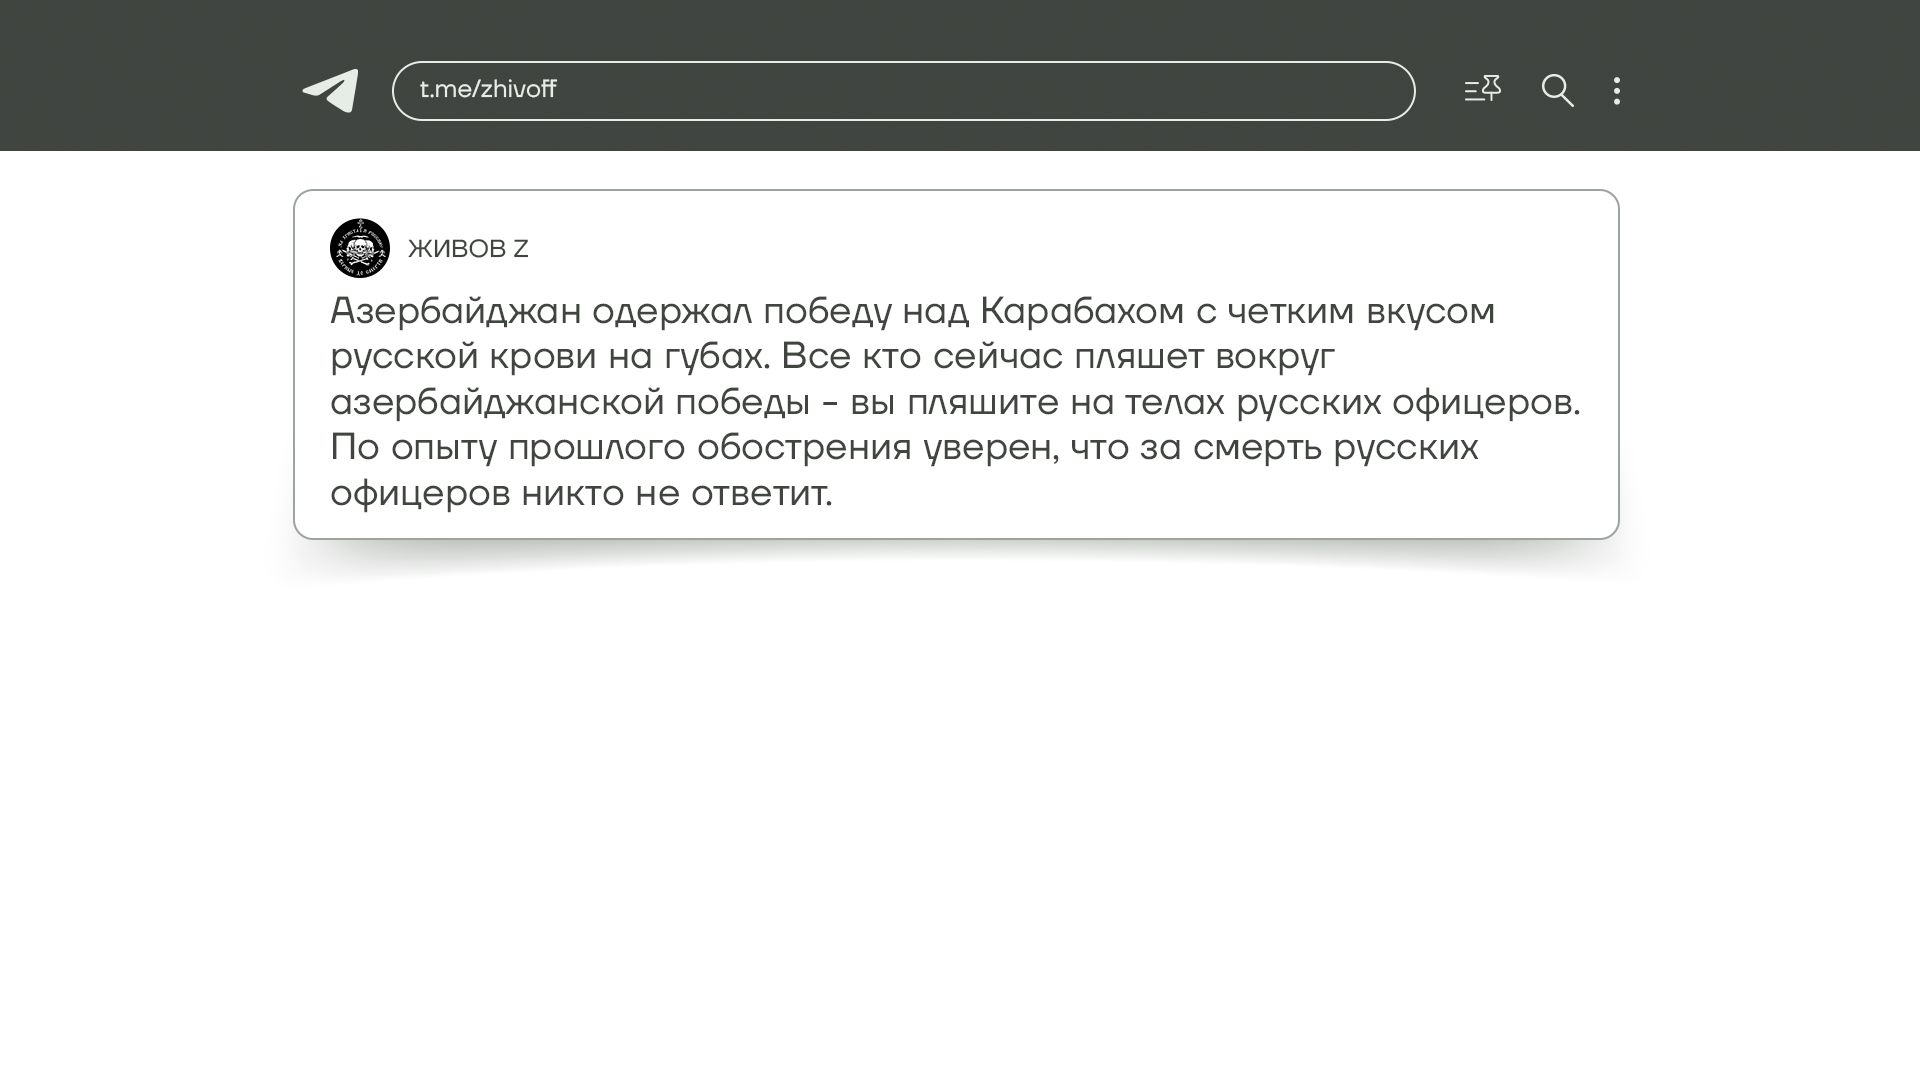
Task: Click the skull channel avatar
Action: click(x=360, y=248)
